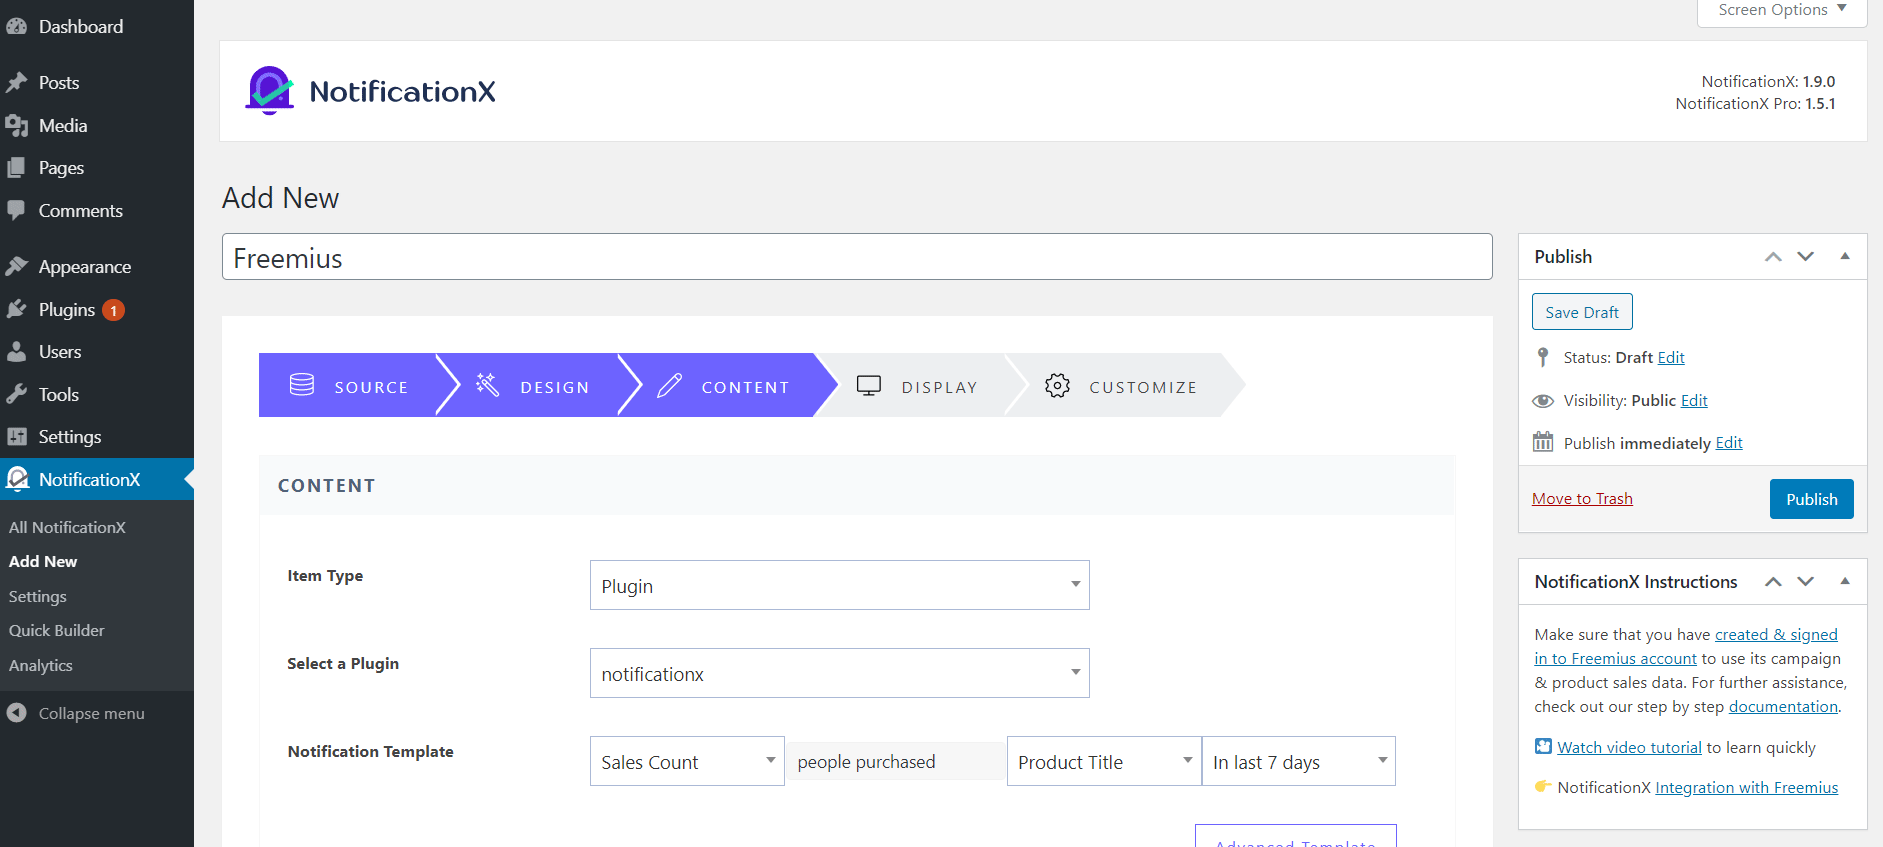1883x847 pixels.
Task: Click the Dashboard gauge icon in sidebar
Action: click(x=17, y=27)
